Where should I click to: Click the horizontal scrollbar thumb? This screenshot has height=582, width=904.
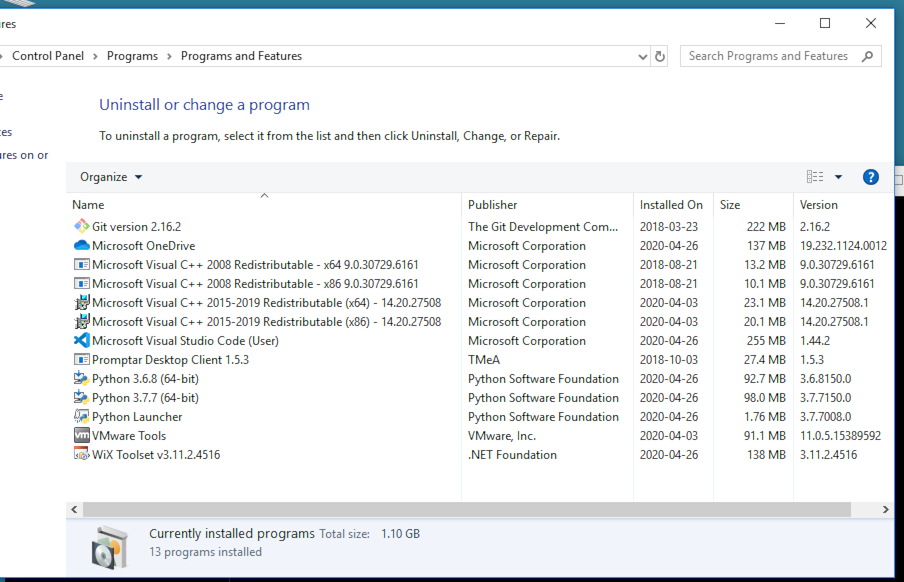click(x=467, y=509)
